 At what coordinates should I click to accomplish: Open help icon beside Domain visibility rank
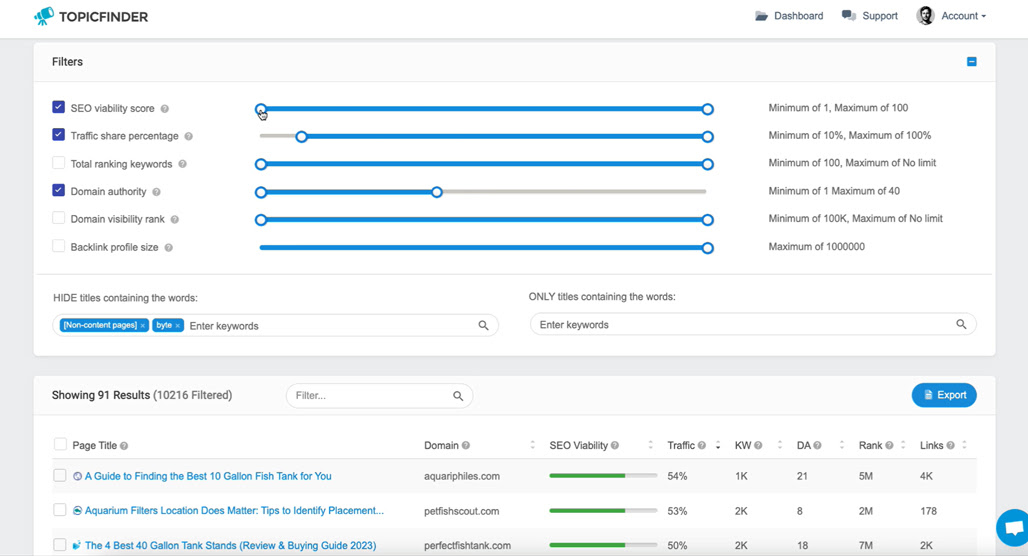tap(174, 220)
